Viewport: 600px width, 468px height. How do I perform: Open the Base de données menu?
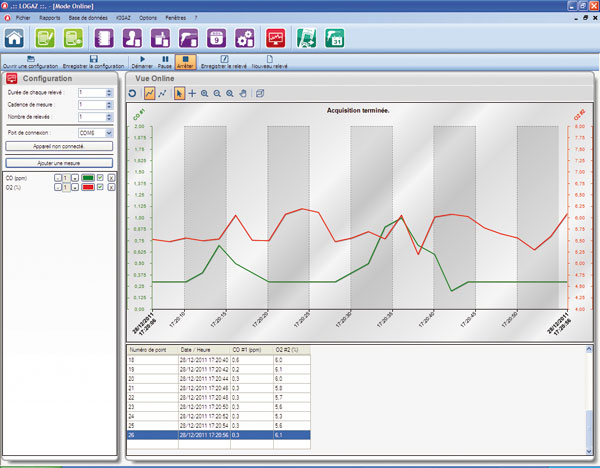click(x=88, y=18)
